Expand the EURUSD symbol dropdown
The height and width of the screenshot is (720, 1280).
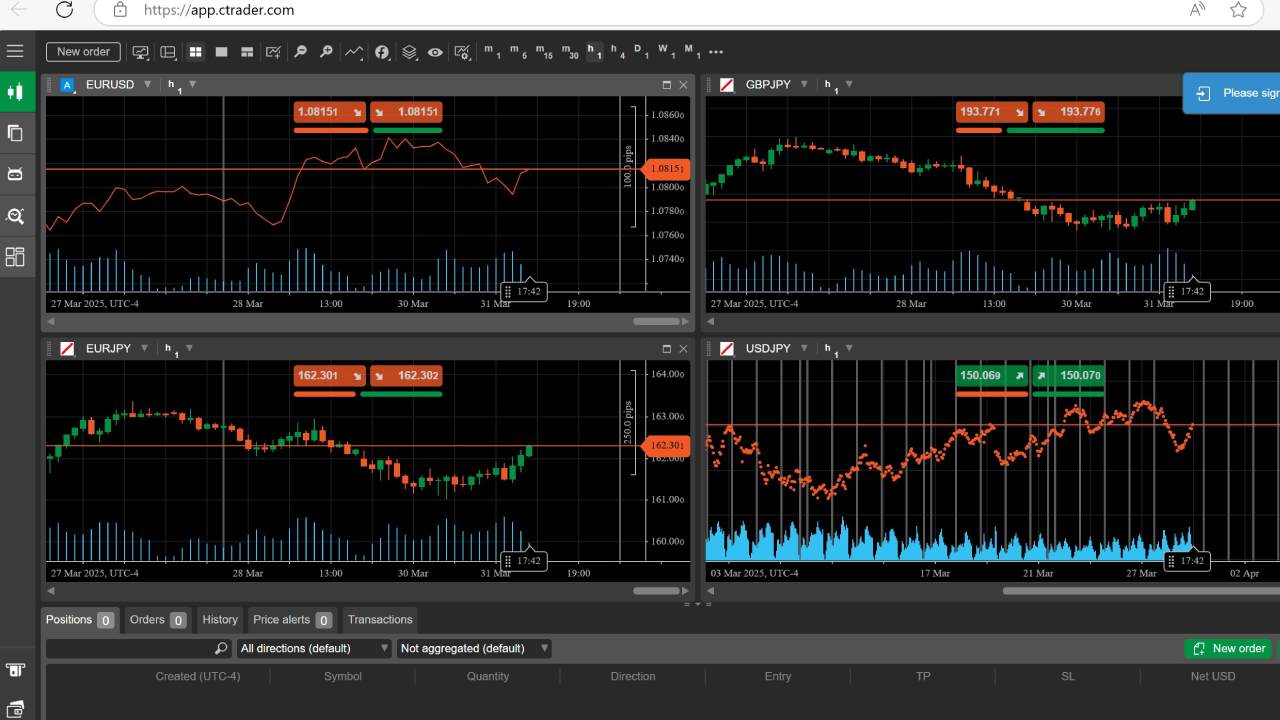point(147,85)
